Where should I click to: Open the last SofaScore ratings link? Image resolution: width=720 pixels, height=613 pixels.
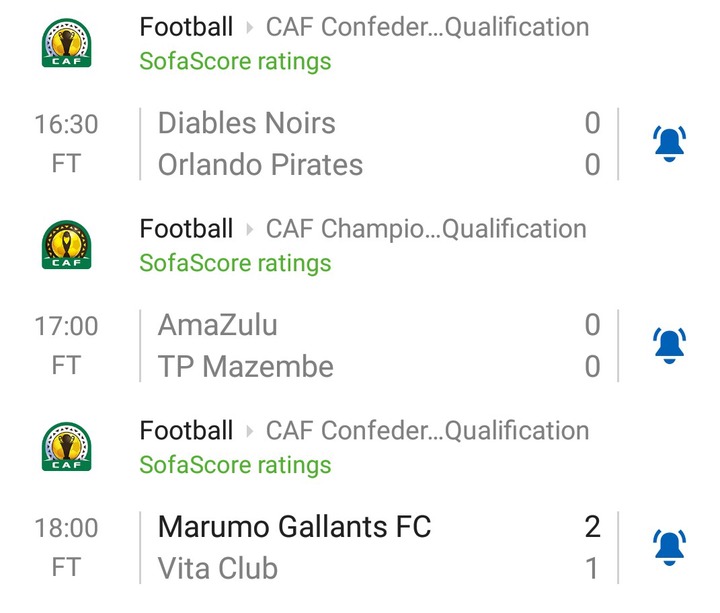tap(235, 465)
